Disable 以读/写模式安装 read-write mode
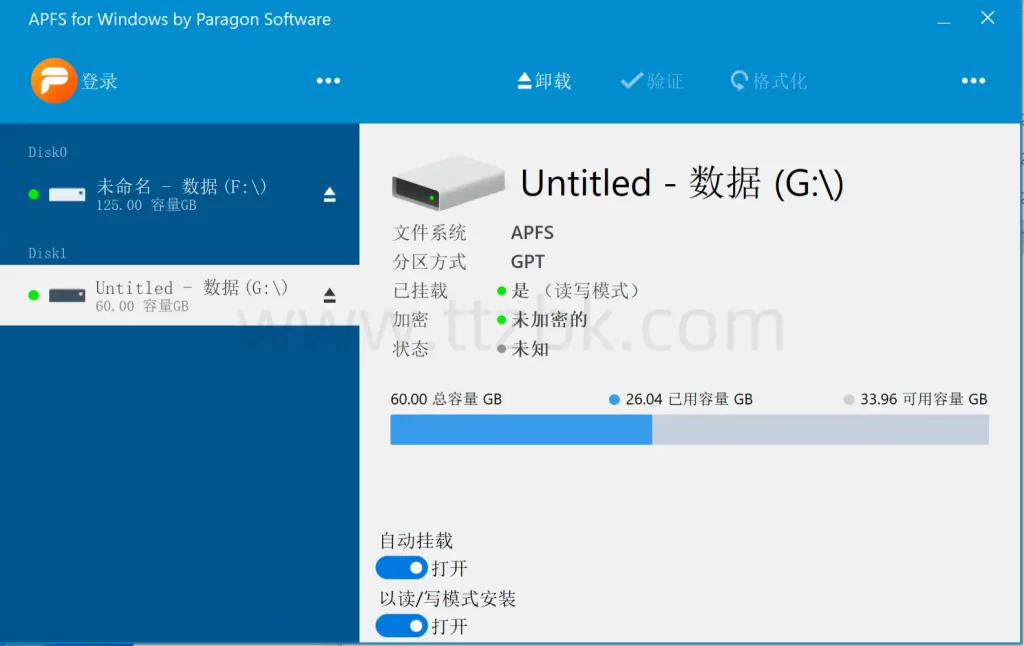Viewport: 1024px width, 646px height. [x=401, y=626]
